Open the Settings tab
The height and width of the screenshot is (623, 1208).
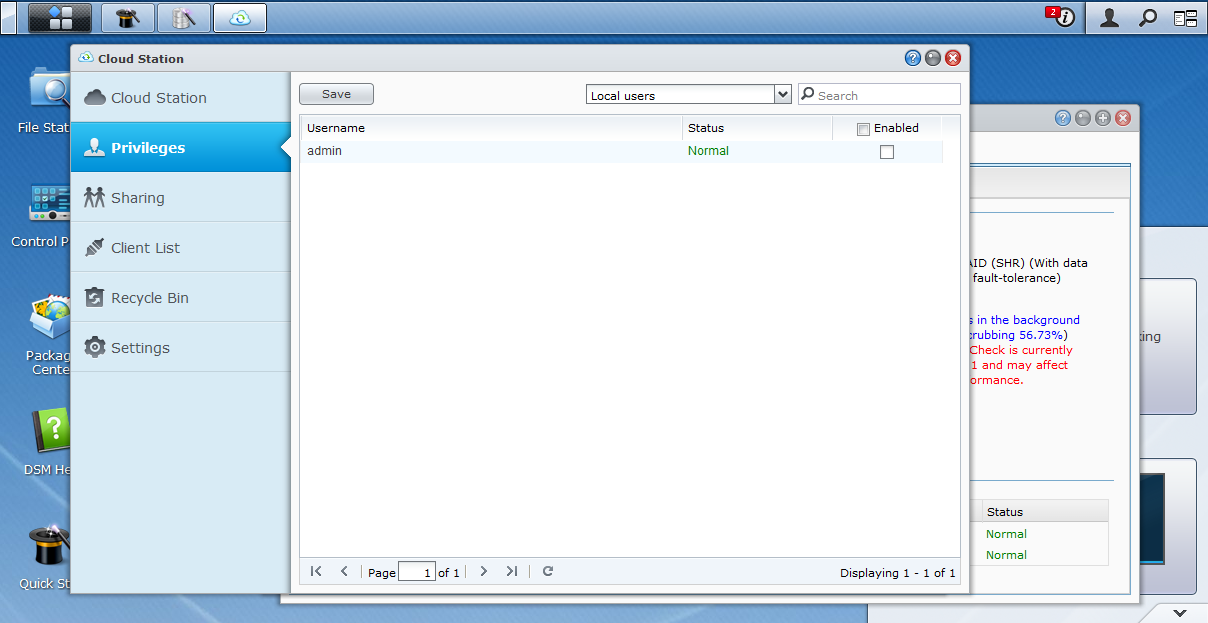tap(181, 347)
